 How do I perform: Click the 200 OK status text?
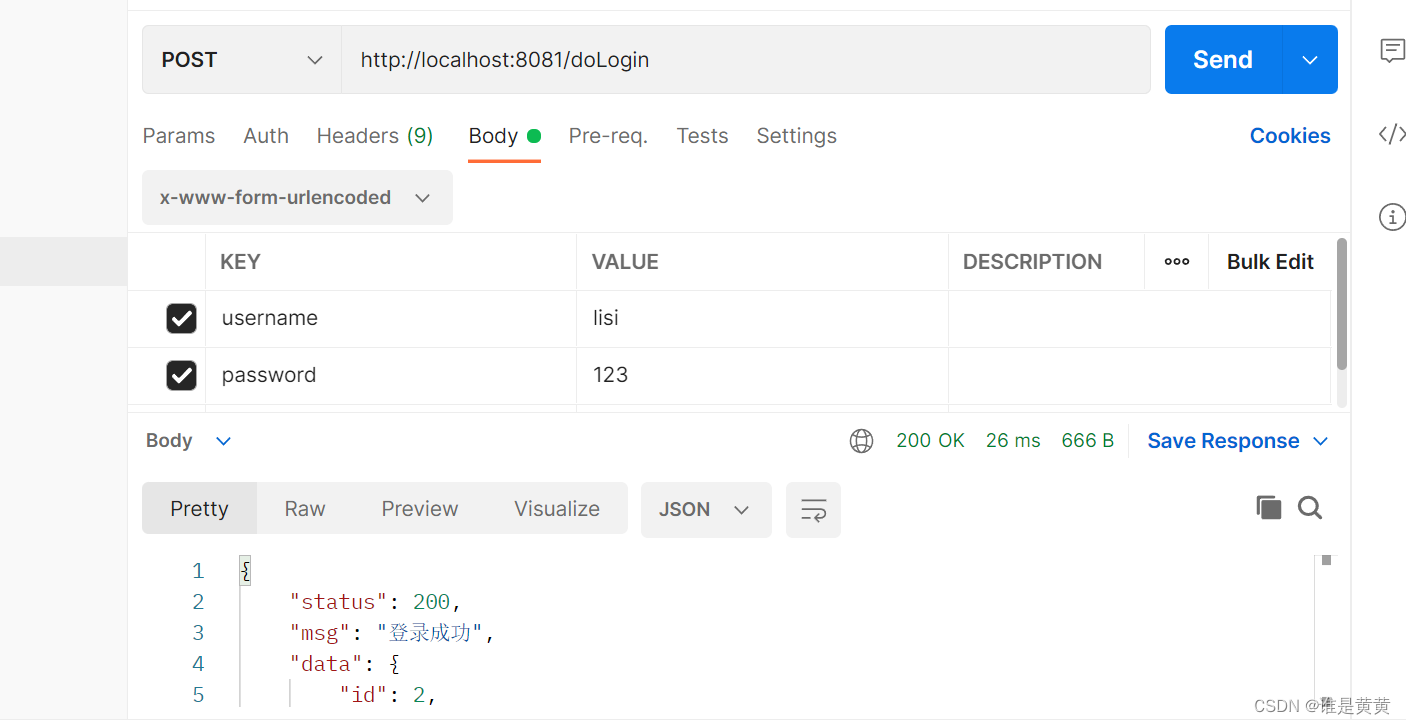point(930,441)
